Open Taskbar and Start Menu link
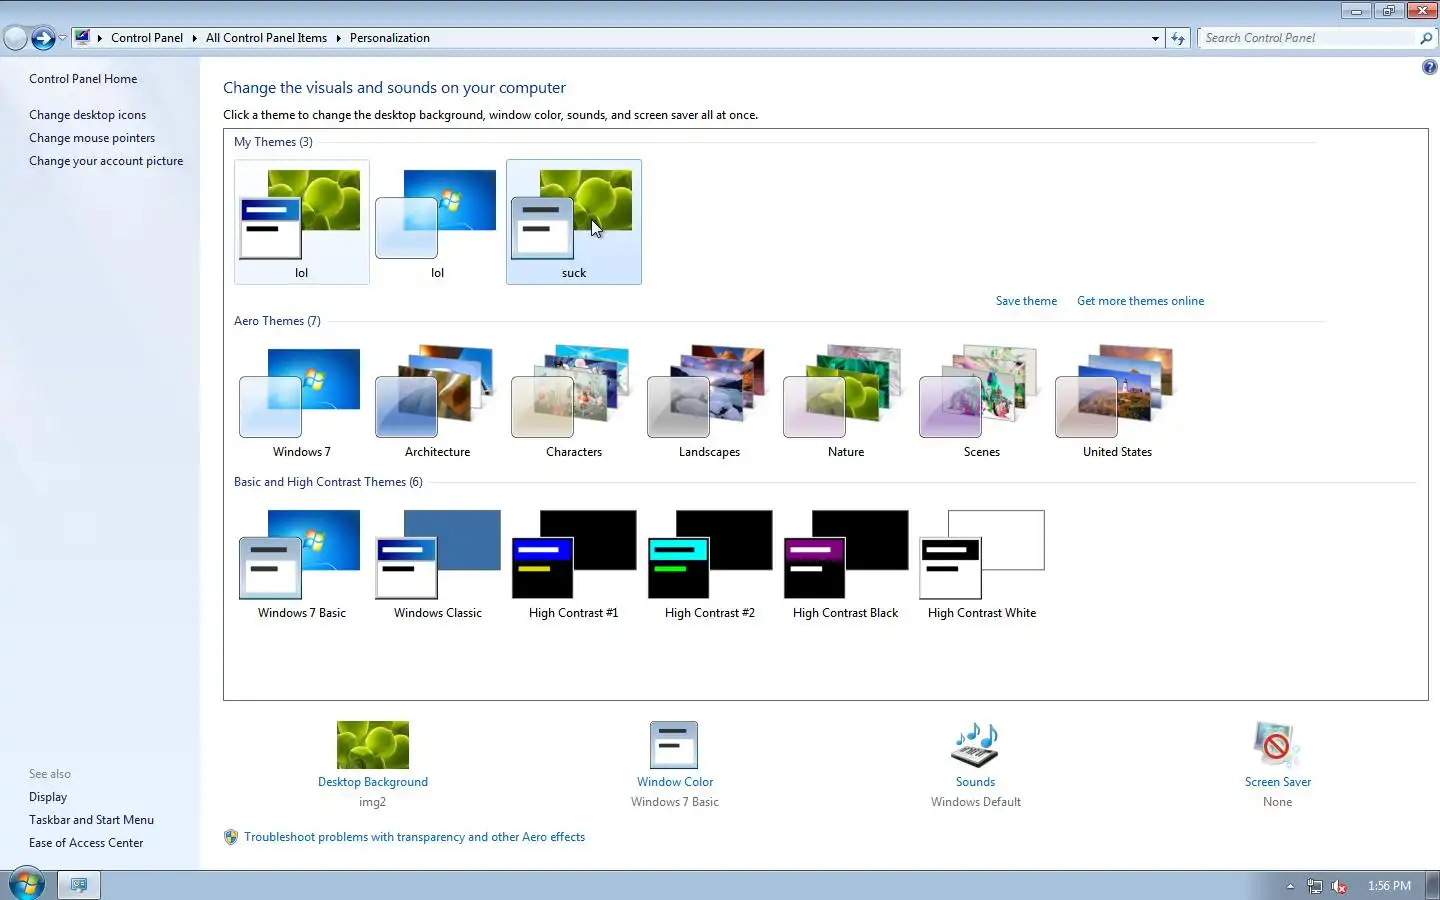 pyautogui.click(x=91, y=820)
